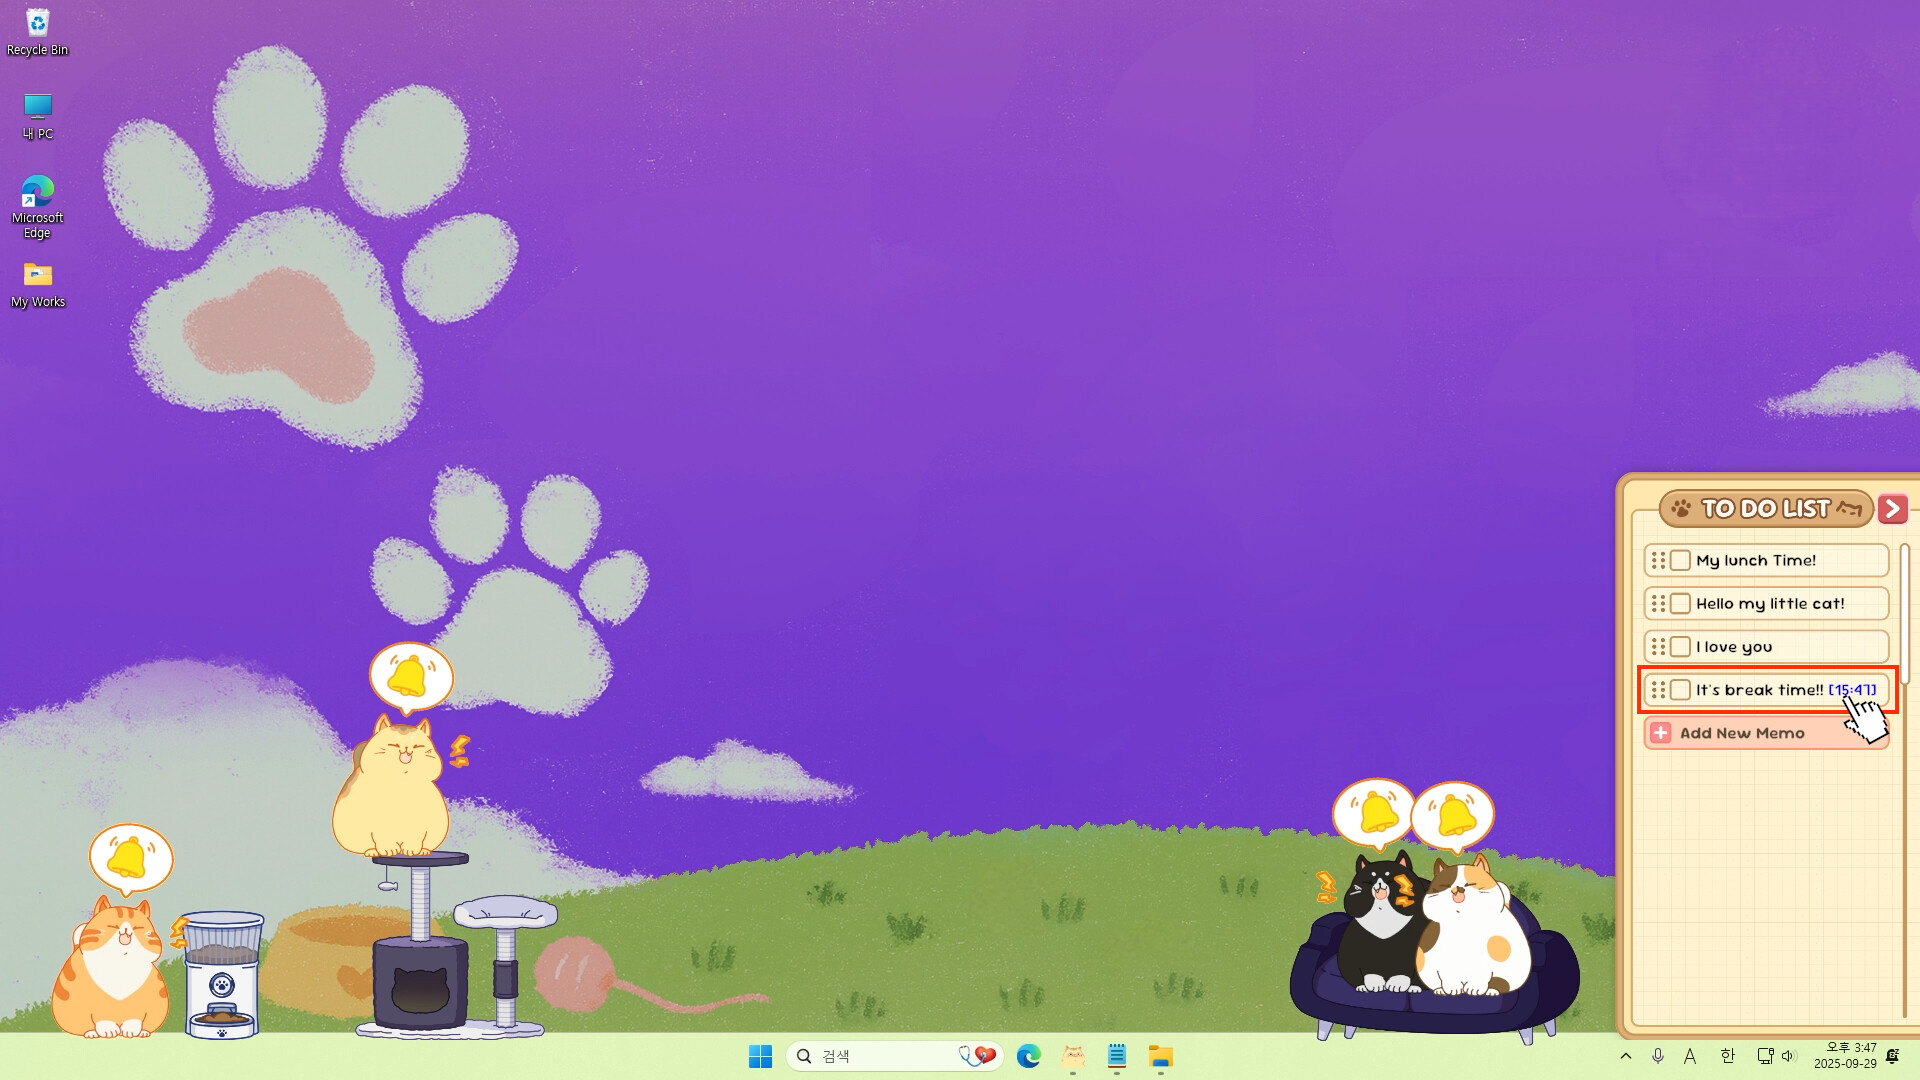This screenshot has width=1920, height=1080.
Task: Click the 한 language indicator in the tray
Action: coord(1727,1056)
